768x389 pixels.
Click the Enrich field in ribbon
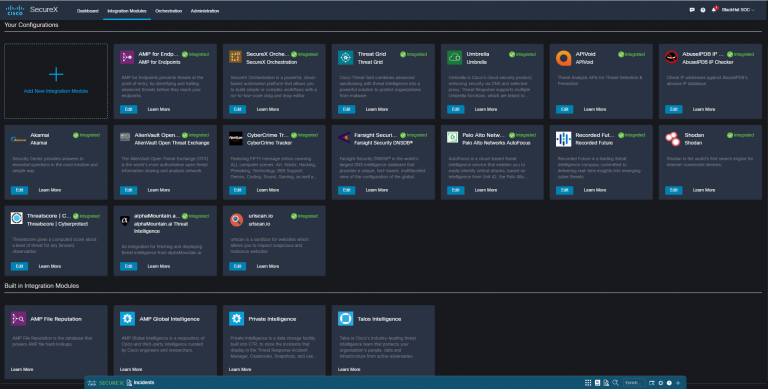coord(634,383)
